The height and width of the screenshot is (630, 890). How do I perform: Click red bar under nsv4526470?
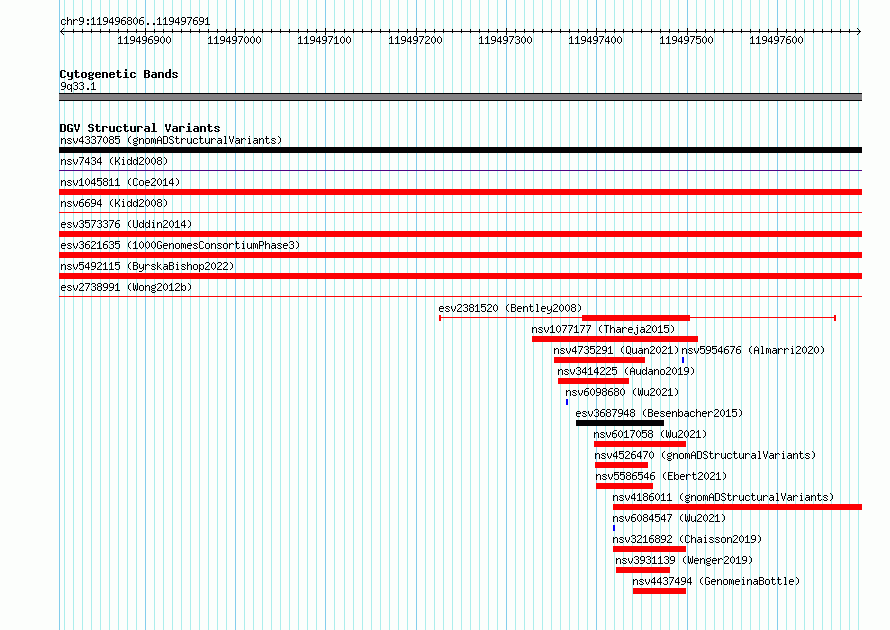622,465
